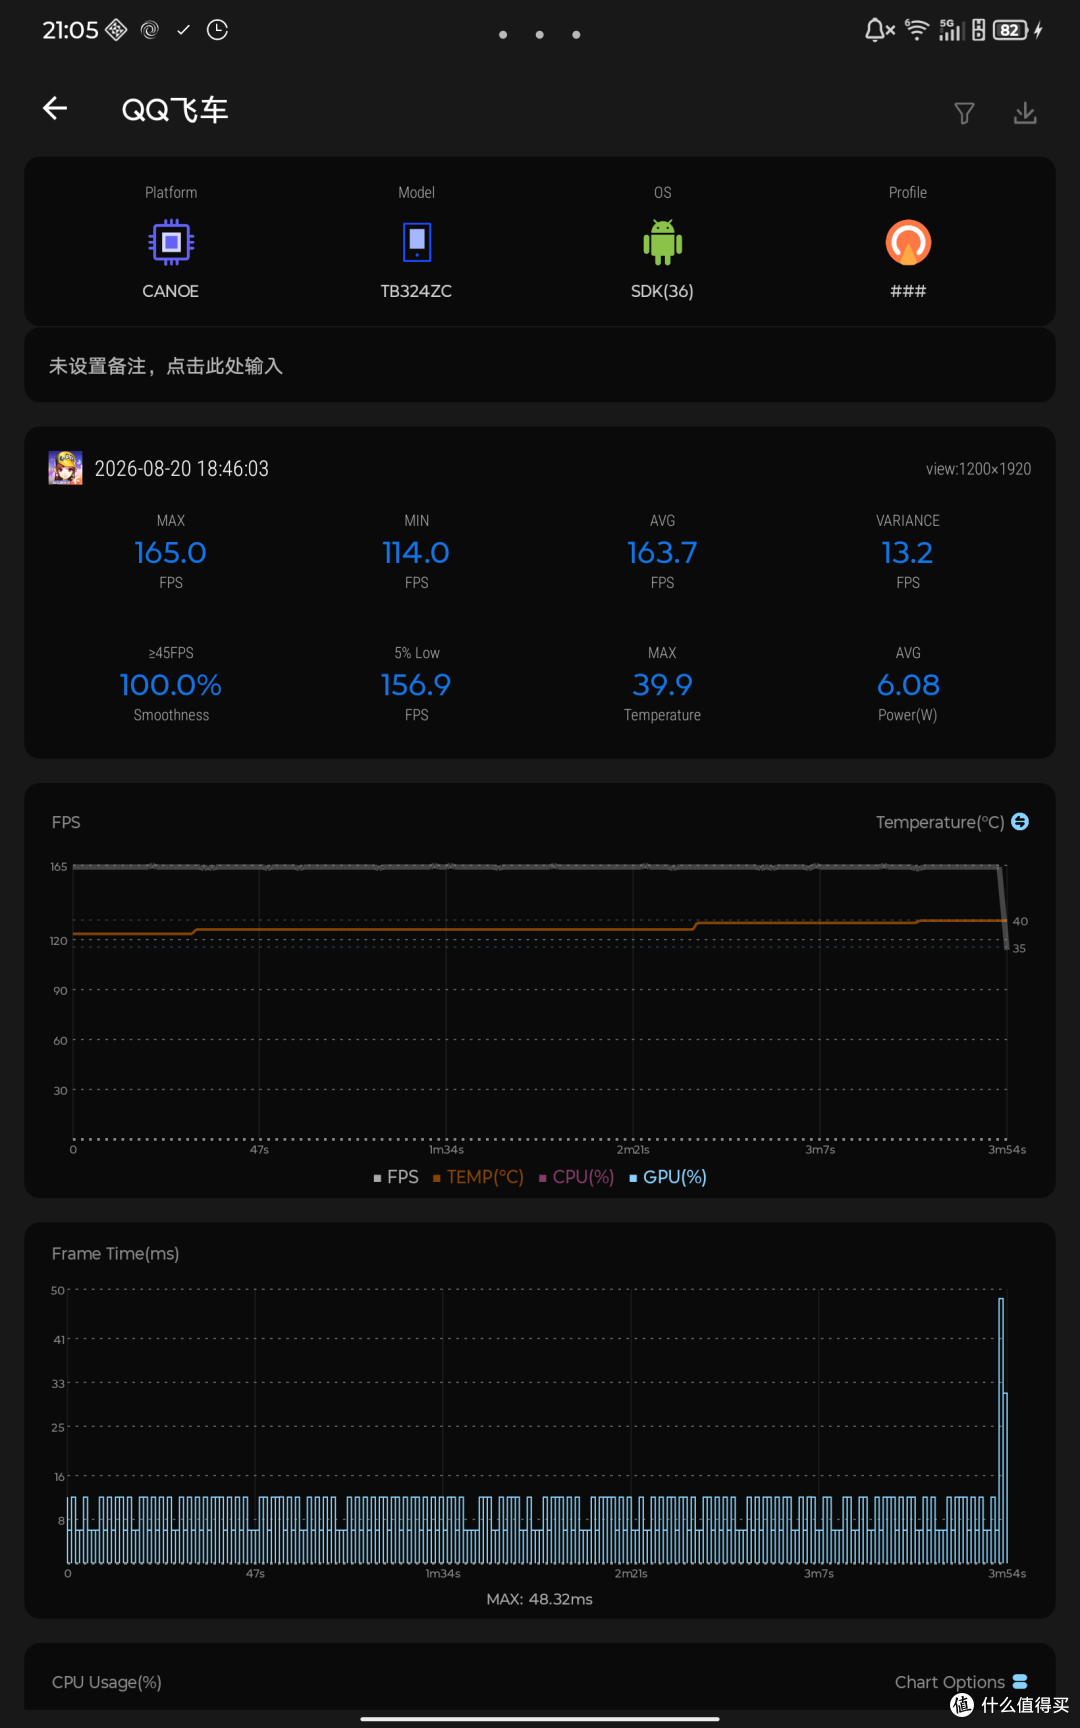Tap the system home gesture bar
This screenshot has width=1080, height=1728.
click(540, 1719)
